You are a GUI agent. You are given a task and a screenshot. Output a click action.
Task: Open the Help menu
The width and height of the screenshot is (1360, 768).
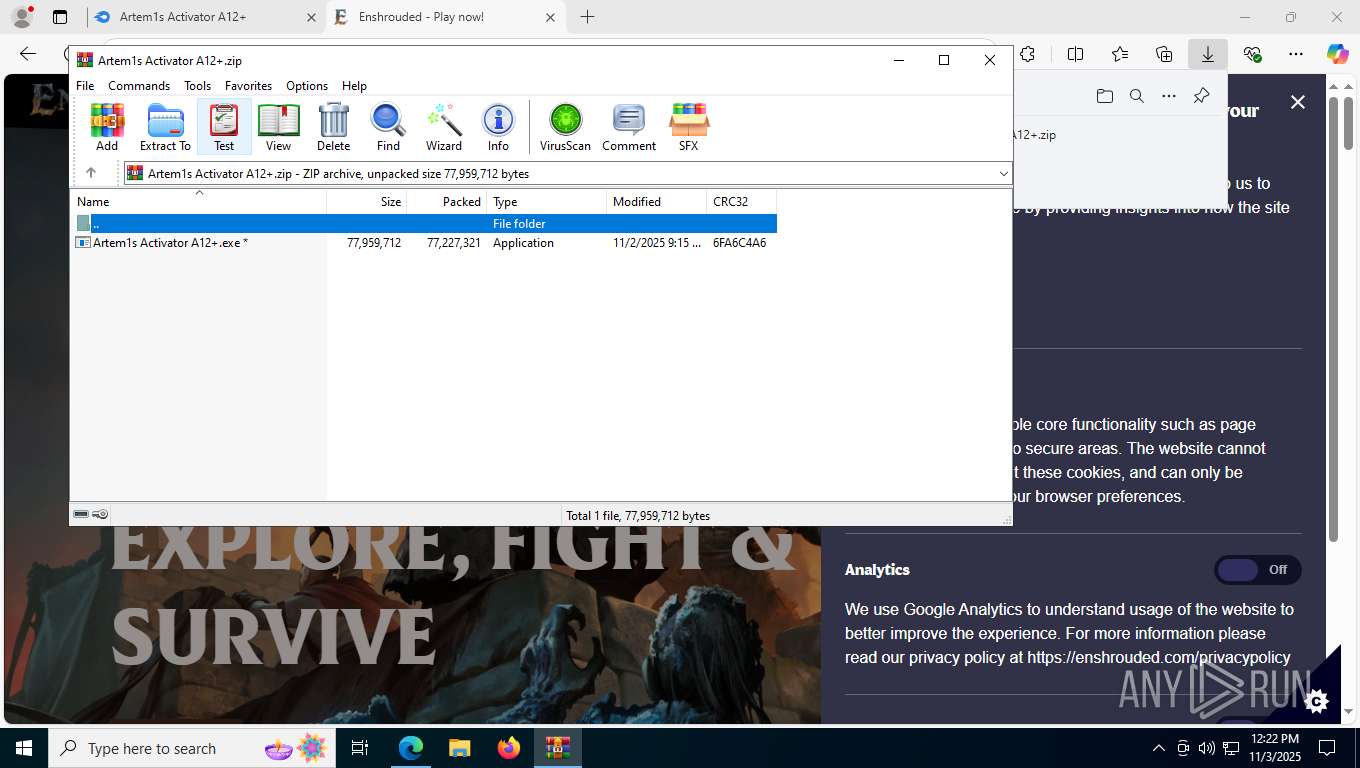pyautogui.click(x=354, y=86)
